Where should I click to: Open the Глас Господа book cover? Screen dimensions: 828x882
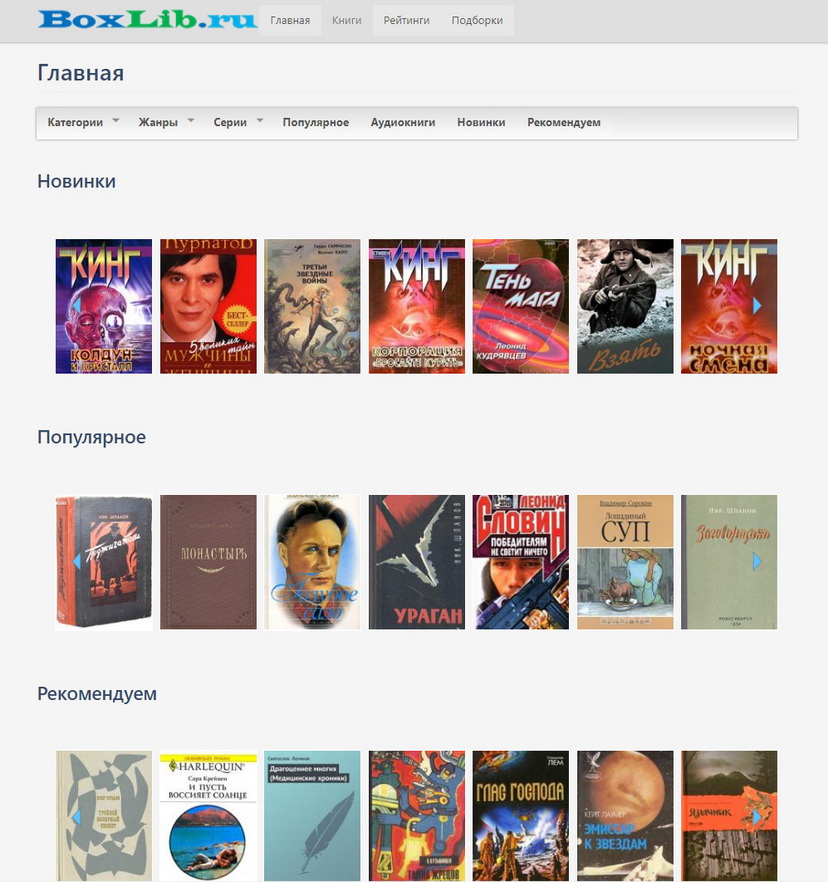520,816
